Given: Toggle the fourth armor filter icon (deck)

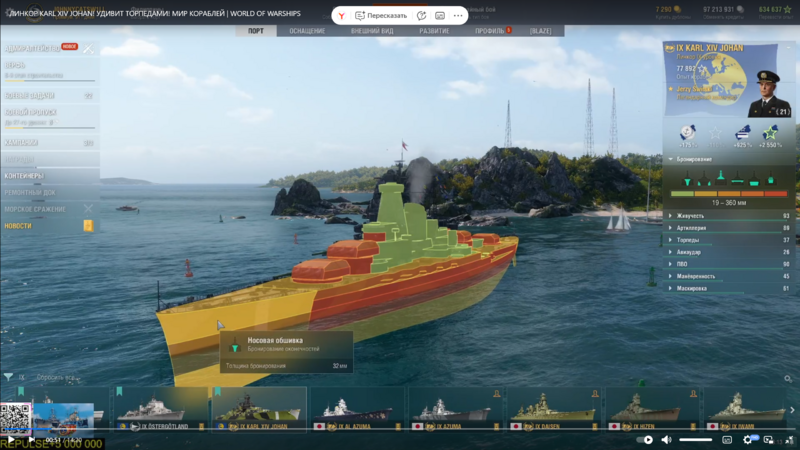Looking at the screenshot, I should 737,179.
